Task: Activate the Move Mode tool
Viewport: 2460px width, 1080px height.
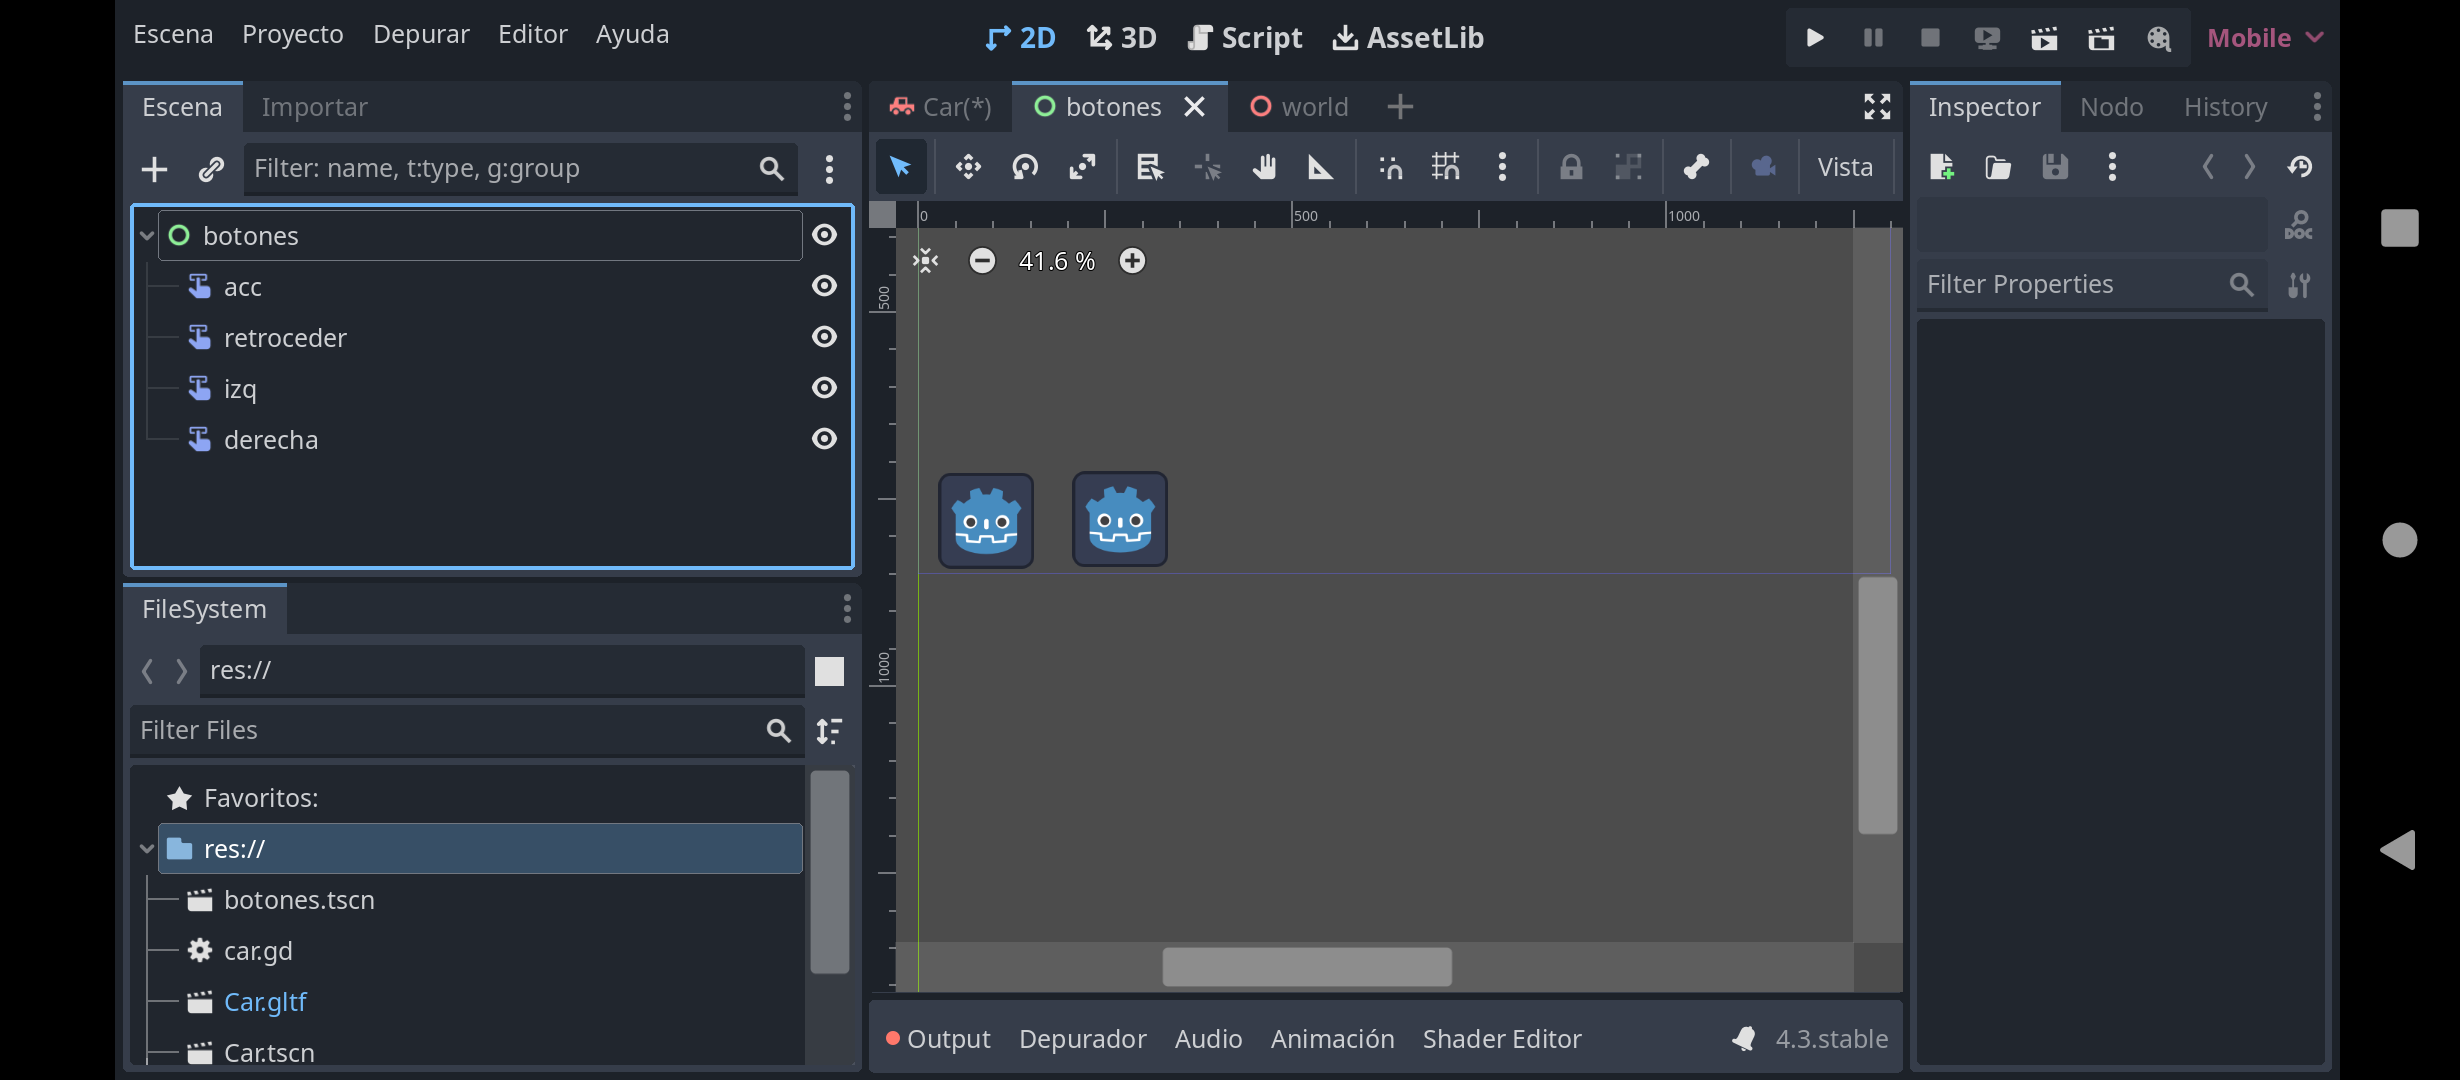Action: pos(968,167)
